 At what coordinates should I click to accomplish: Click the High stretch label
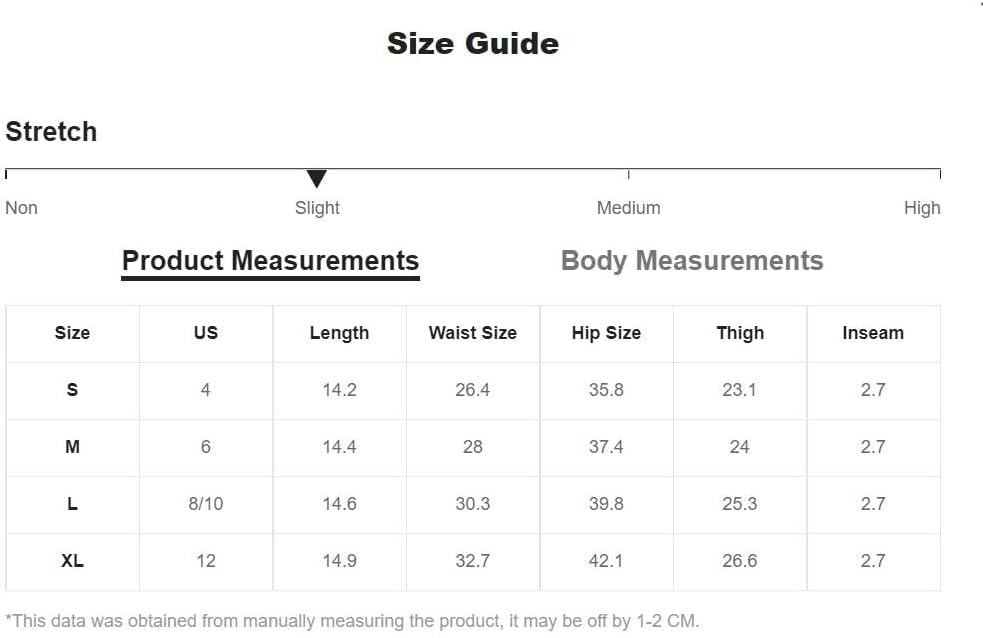tap(921, 208)
